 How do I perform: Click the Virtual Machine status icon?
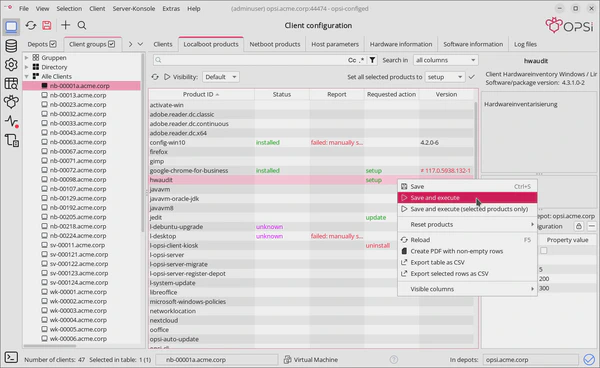click(287, 360)
